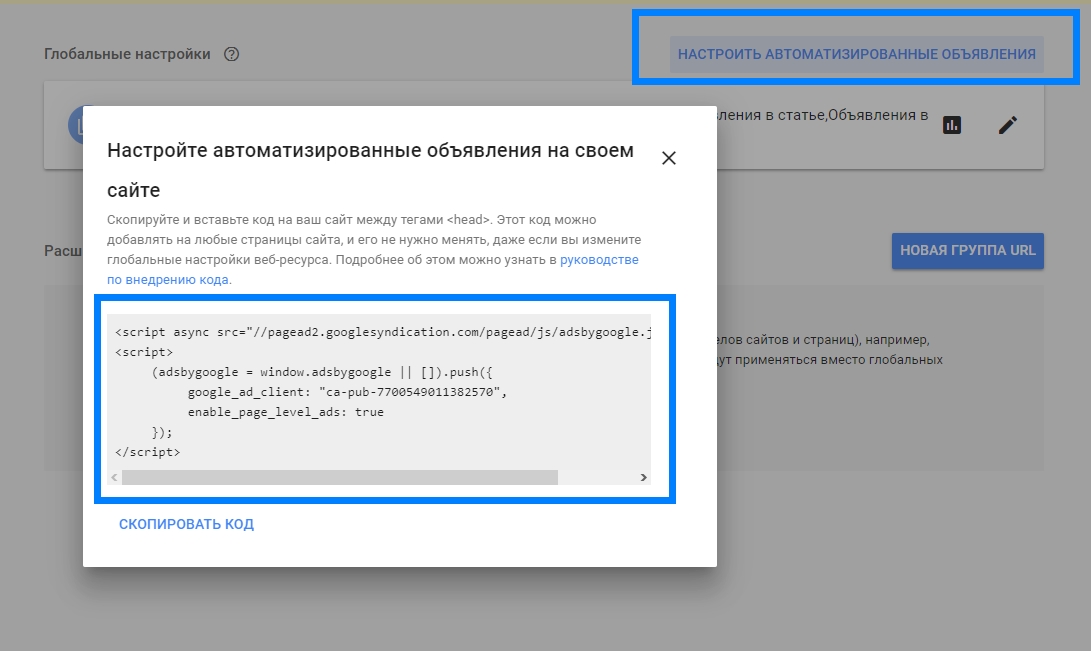This screenshot has height=651, width=1091.
Task: Close the auto ads setup dialog
Action: 669,159
